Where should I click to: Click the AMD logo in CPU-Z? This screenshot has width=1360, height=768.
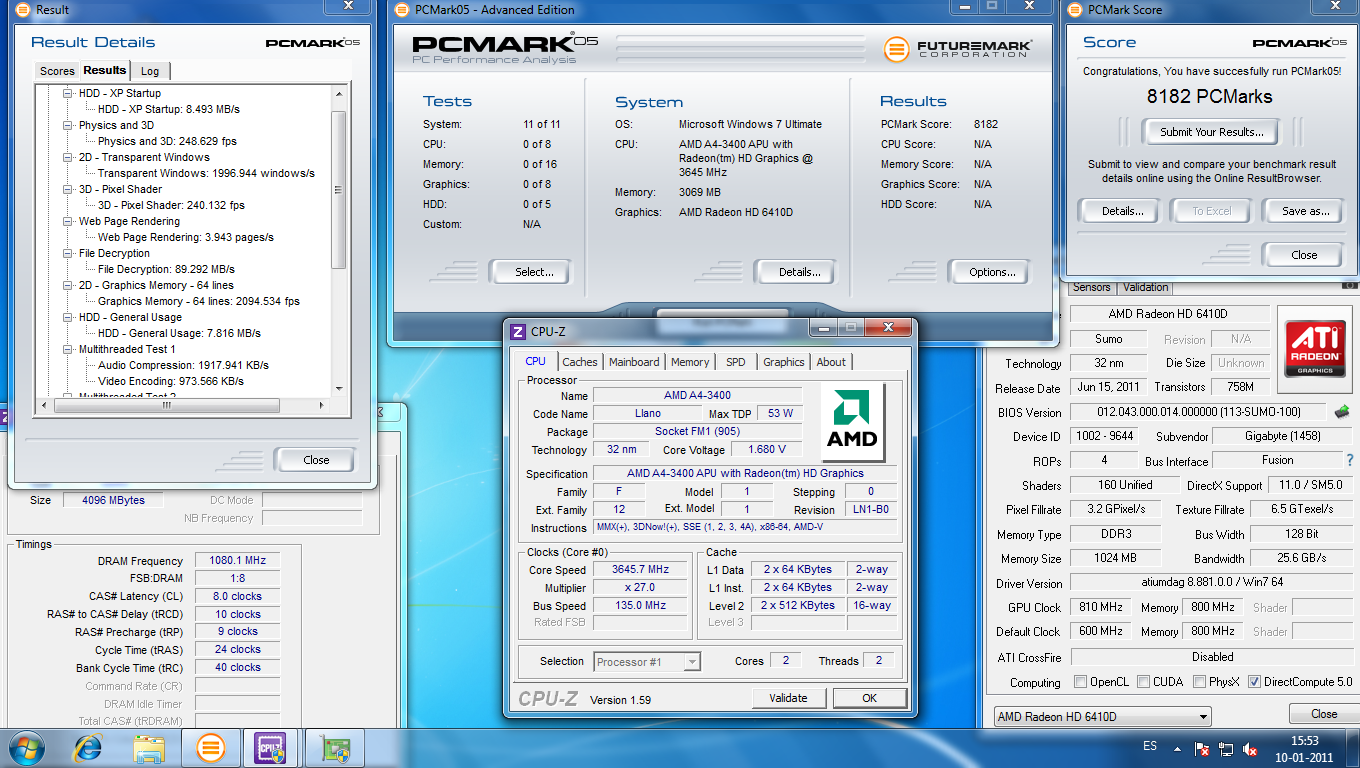853,422
